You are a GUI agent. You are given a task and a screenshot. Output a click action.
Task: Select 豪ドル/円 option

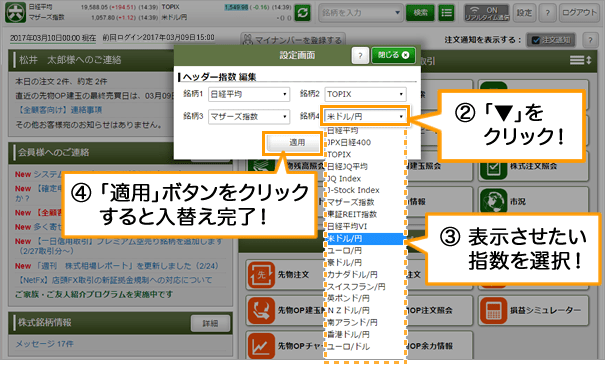pyautogui.click(x=345, y=262)
